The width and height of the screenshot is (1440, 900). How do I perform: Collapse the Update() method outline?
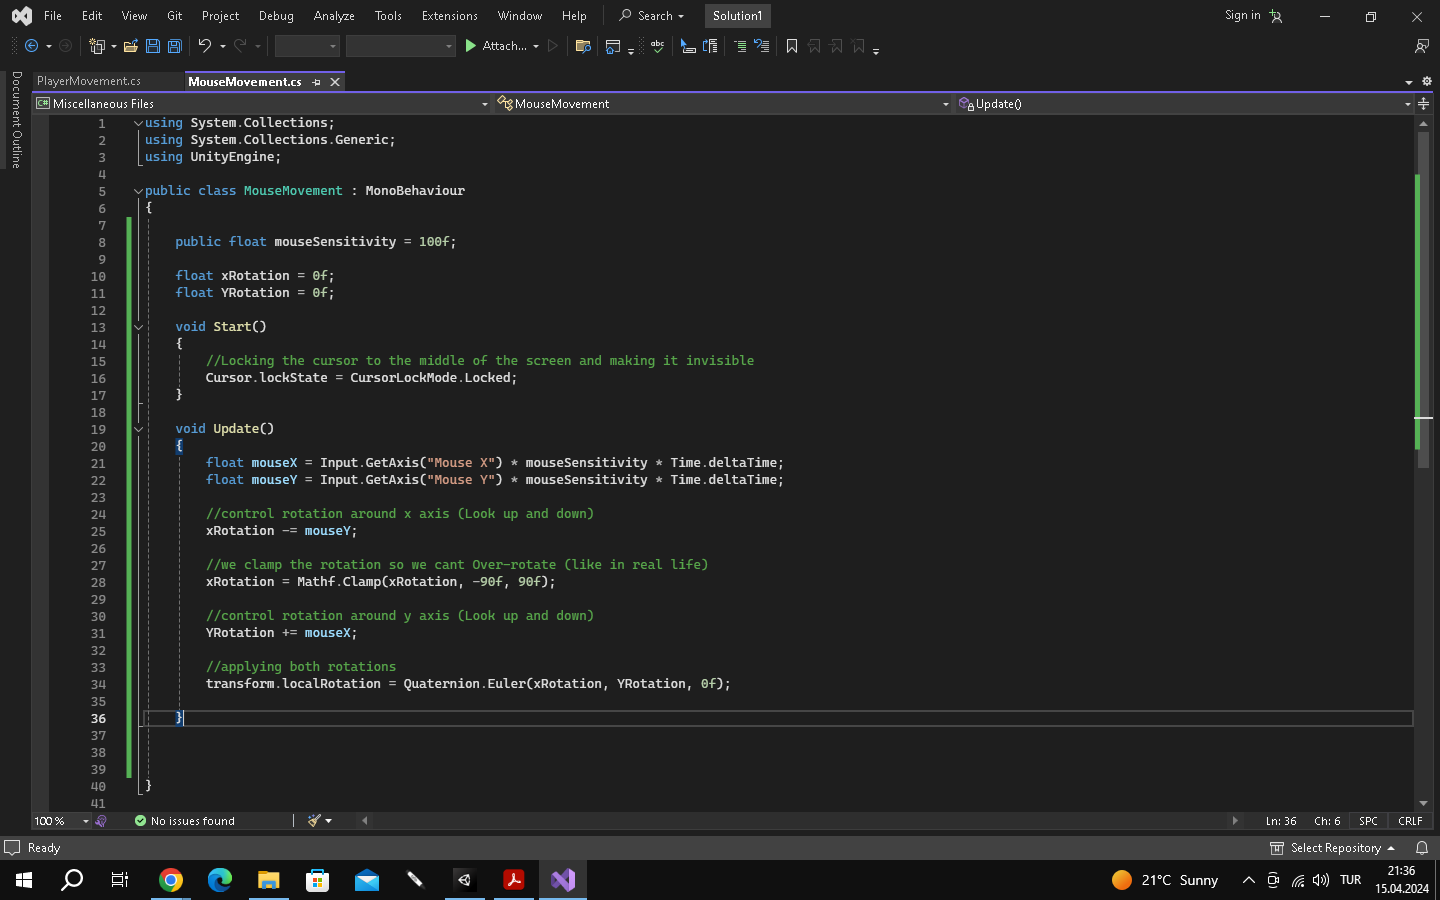pyautogui.click(x=138, y=429)
